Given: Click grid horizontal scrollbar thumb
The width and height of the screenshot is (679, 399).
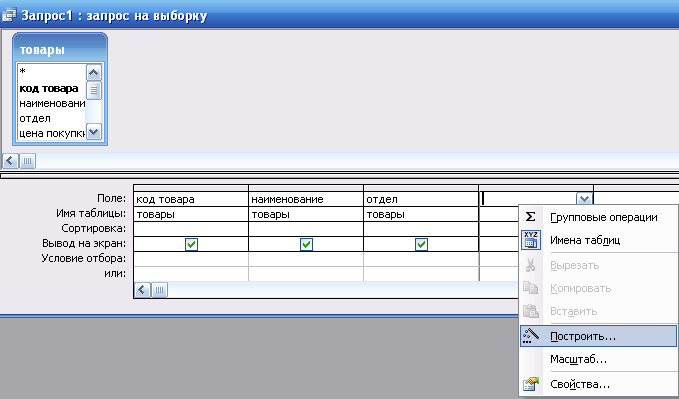Looking at the screenshot, I should [x=159, y=290].
